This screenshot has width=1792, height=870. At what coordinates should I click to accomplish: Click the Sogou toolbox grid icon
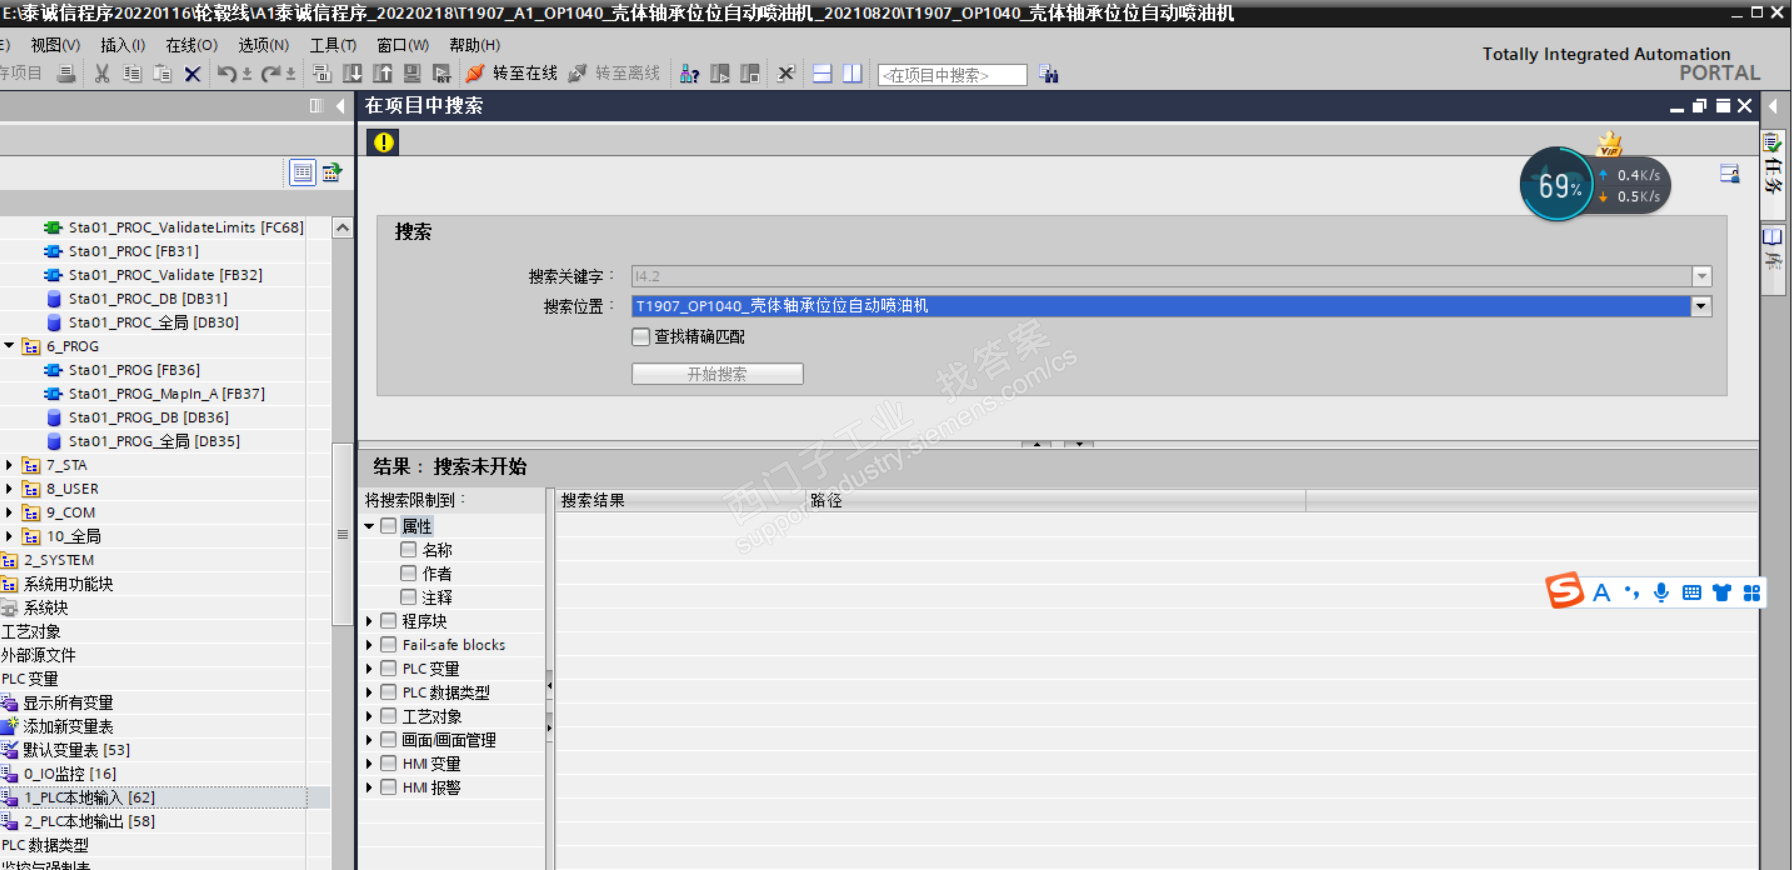tap(1751, 592)
